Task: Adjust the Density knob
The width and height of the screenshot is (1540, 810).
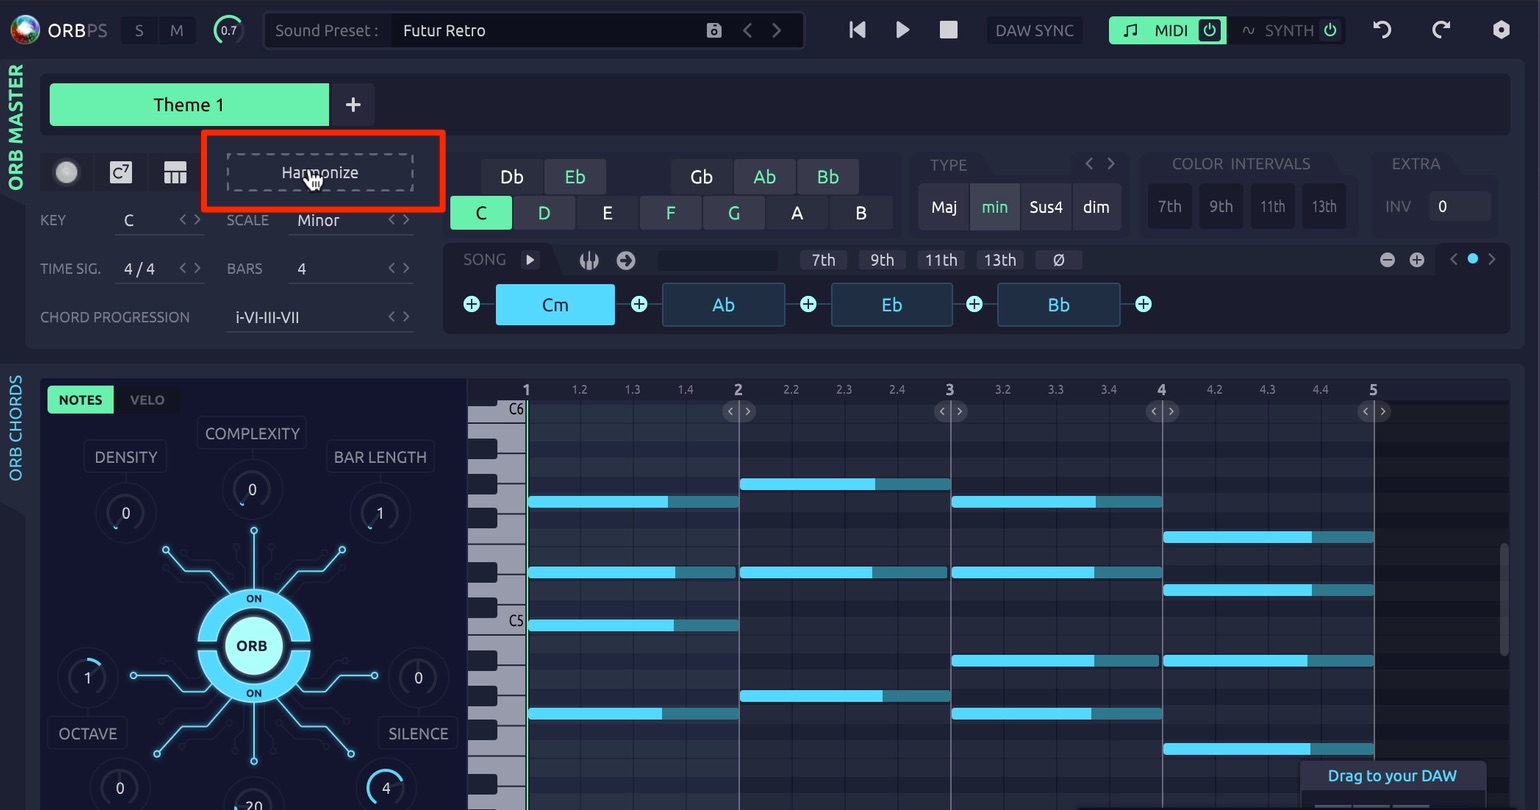Action: click(x=126, y=513)
